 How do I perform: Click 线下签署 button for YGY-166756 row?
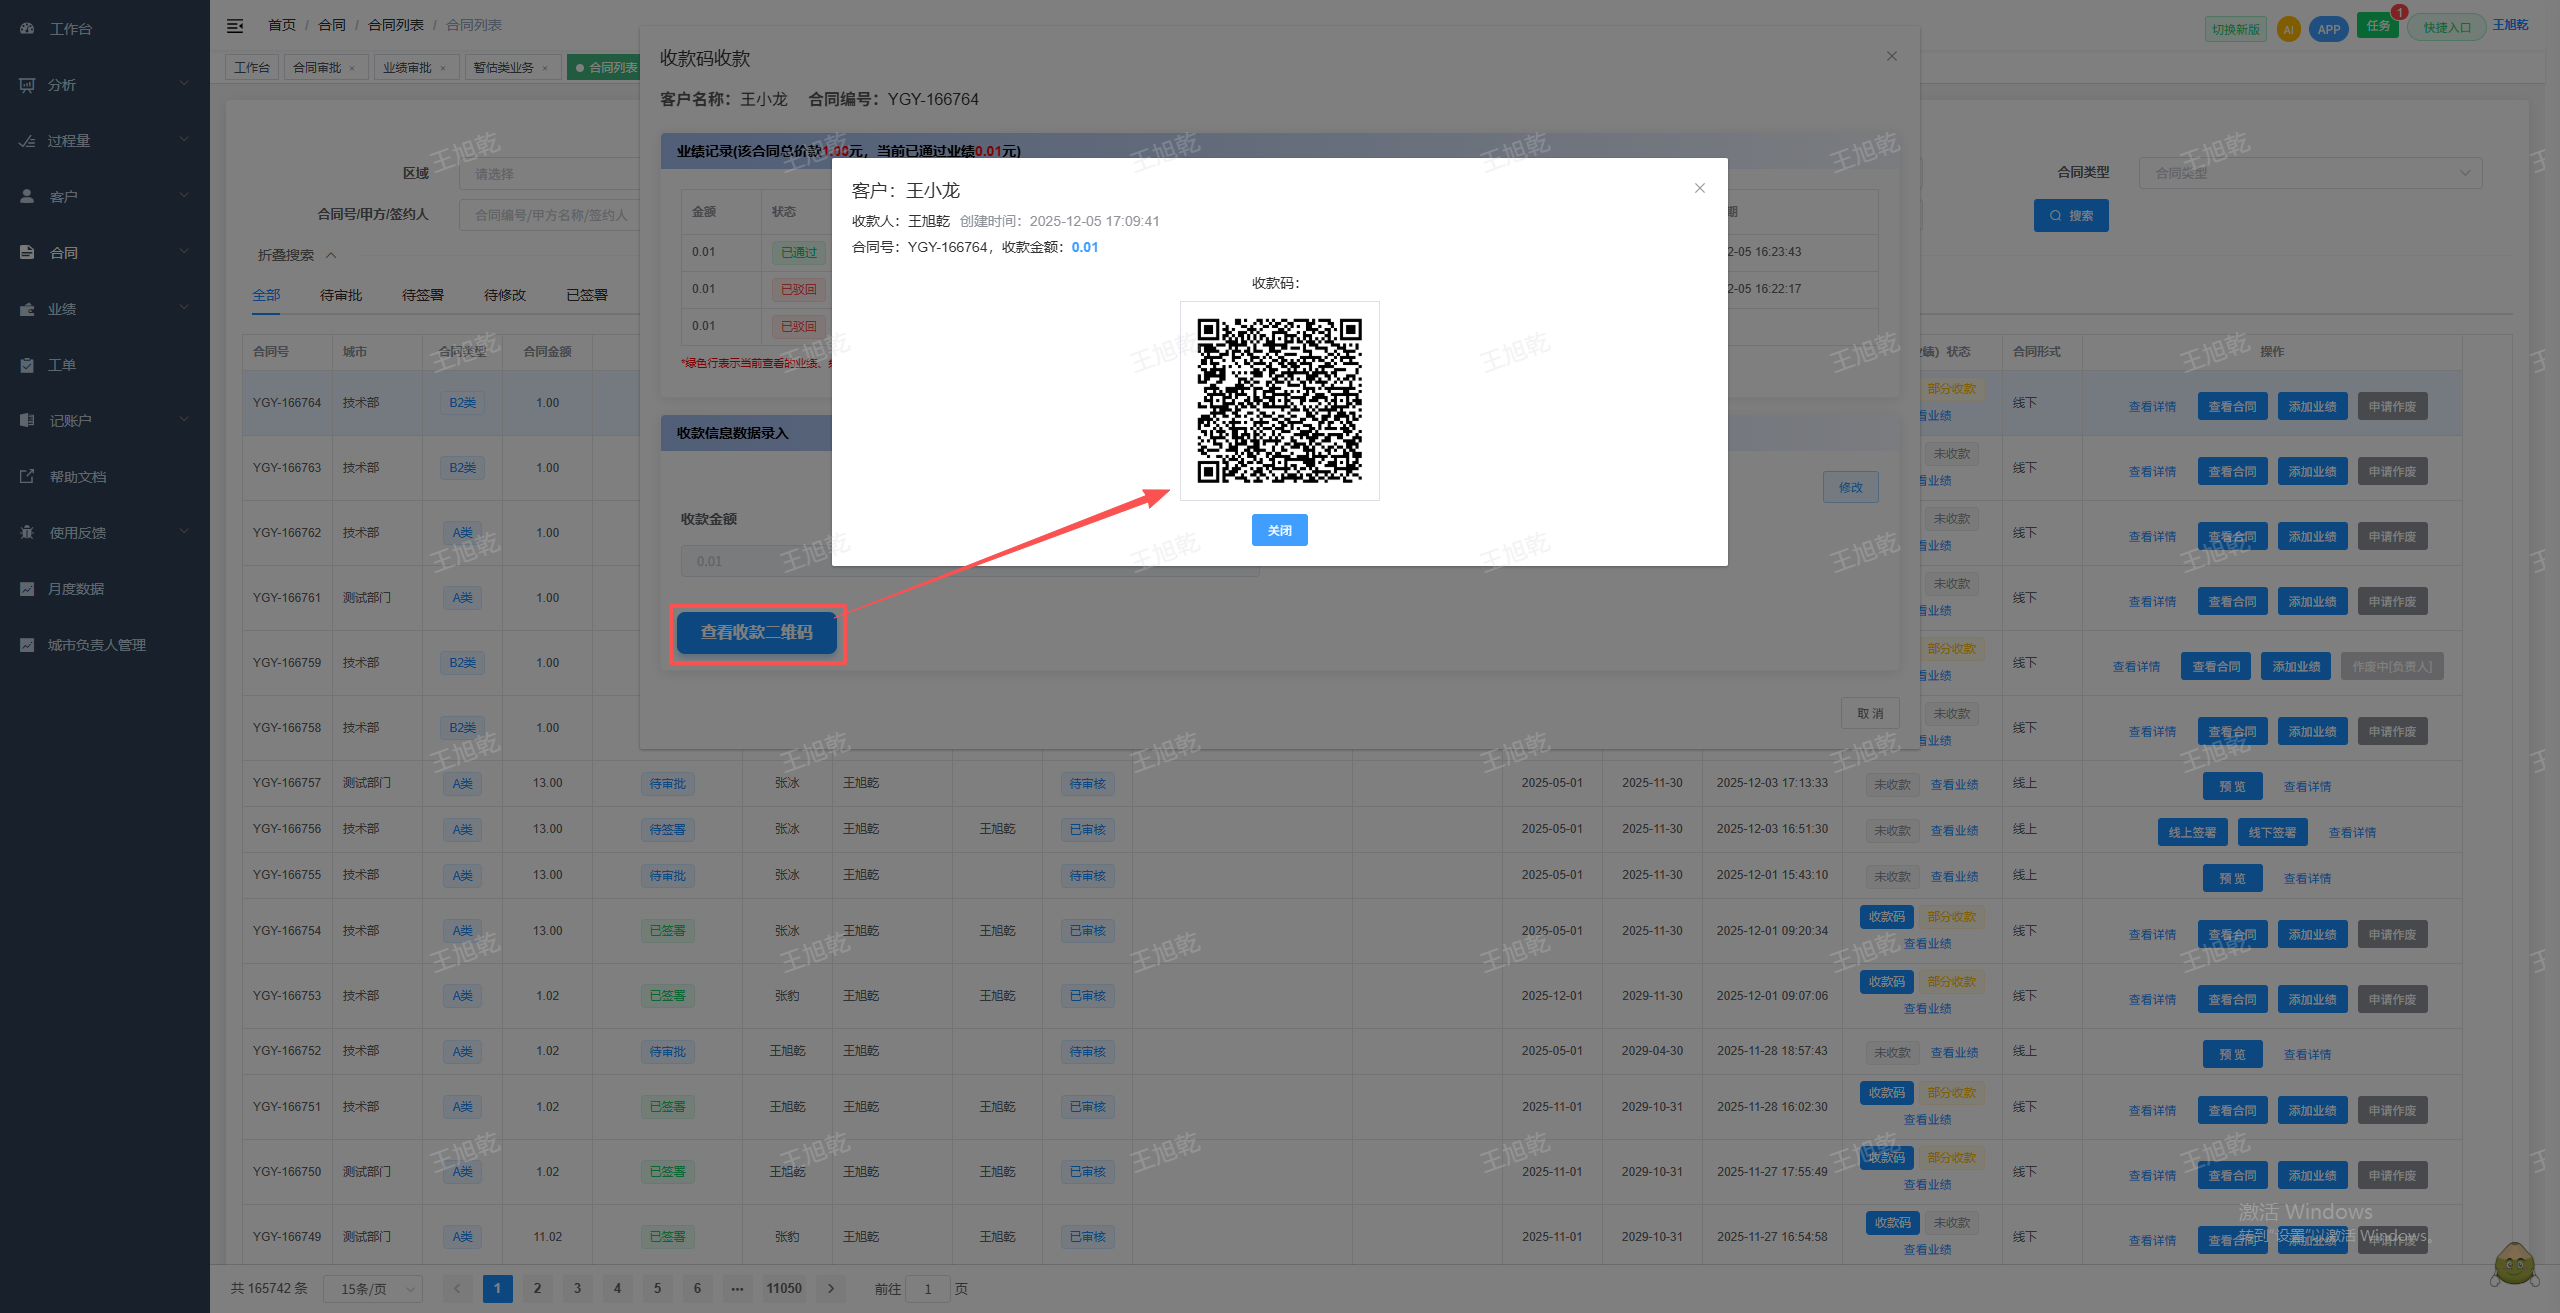(2272, 832)
